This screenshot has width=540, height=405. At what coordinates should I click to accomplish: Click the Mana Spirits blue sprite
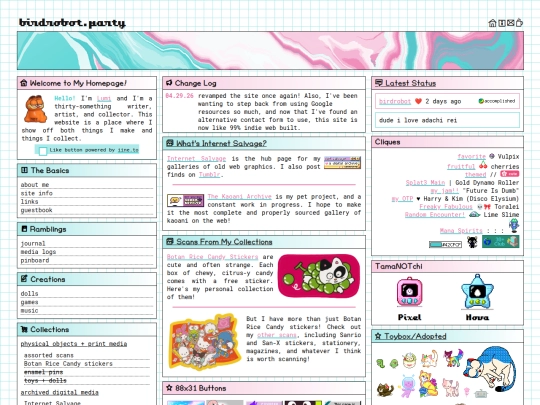click(x=514, y=226)
